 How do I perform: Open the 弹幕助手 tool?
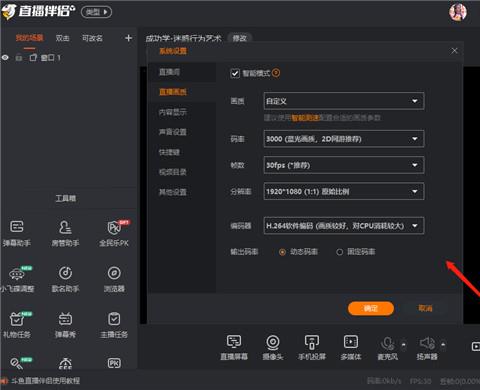pos(17,233)
